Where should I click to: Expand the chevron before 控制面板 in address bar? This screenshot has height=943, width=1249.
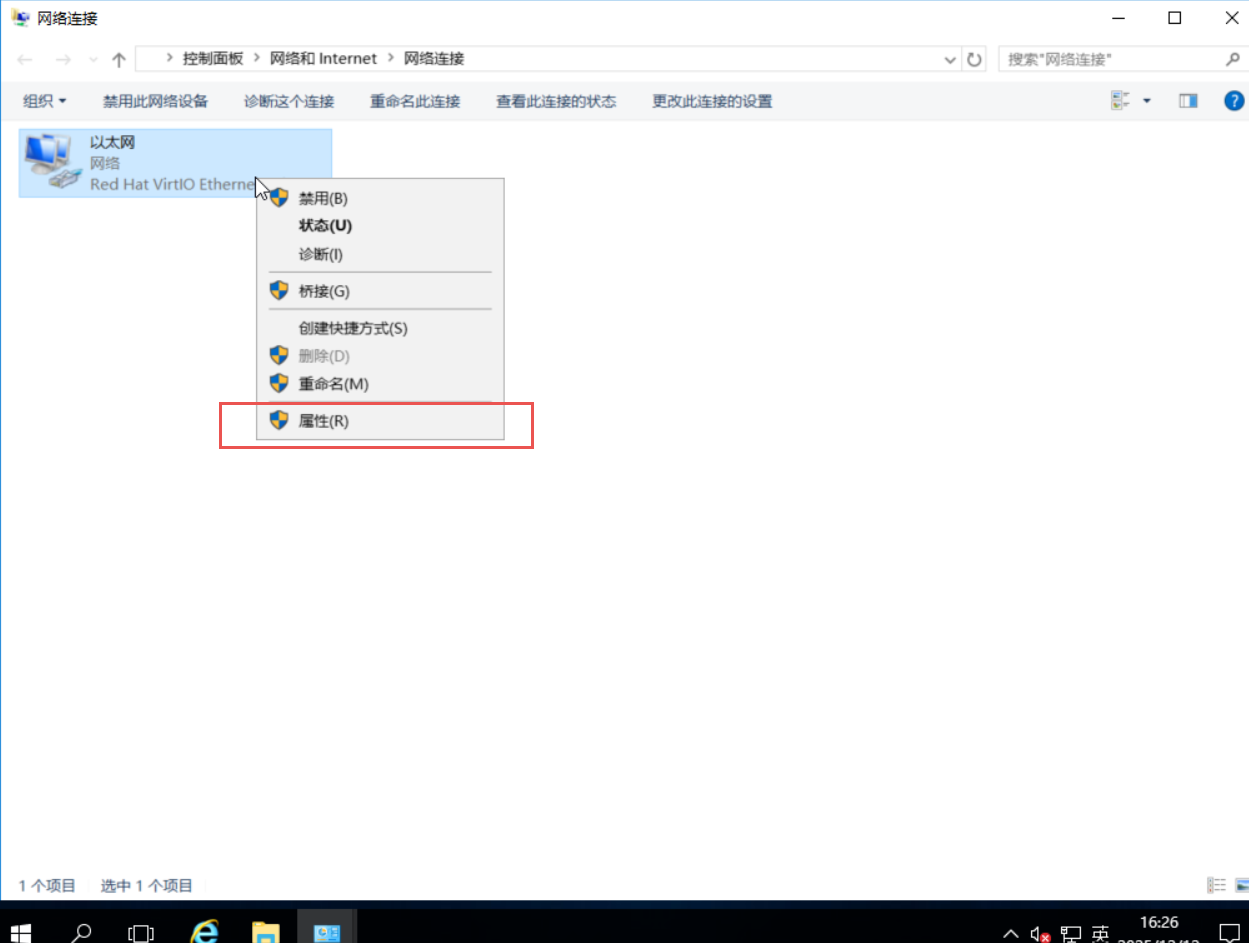pos(170,59)
